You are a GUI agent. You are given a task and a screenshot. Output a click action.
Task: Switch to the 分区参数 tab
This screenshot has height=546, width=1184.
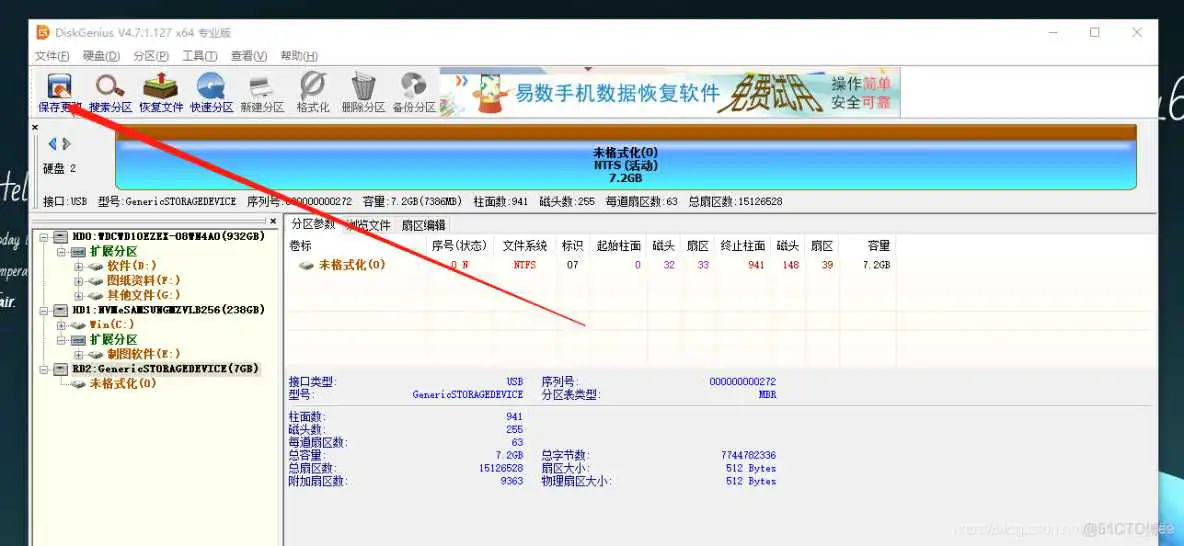click(313, 224)
